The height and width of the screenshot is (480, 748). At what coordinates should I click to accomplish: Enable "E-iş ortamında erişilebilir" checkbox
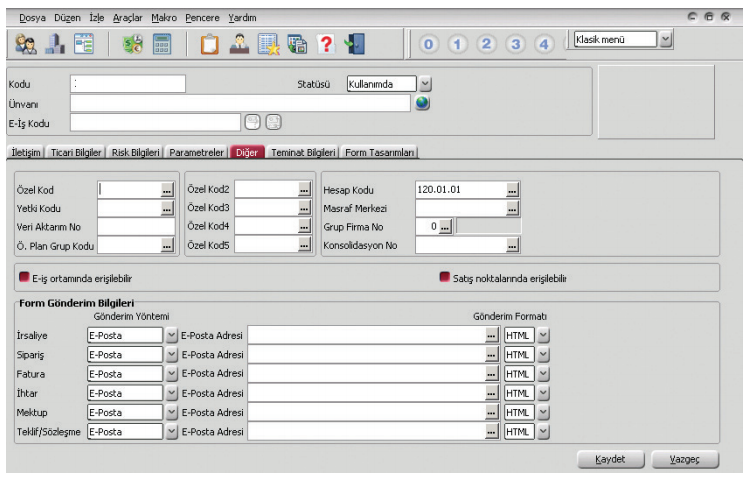coord(25,277)
